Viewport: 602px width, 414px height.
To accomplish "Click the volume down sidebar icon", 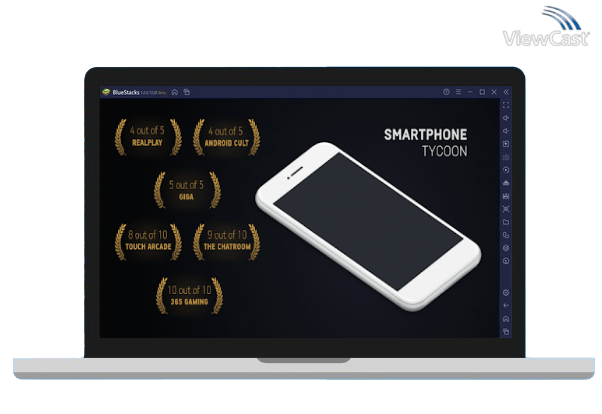I will click(x=506, y=131).
